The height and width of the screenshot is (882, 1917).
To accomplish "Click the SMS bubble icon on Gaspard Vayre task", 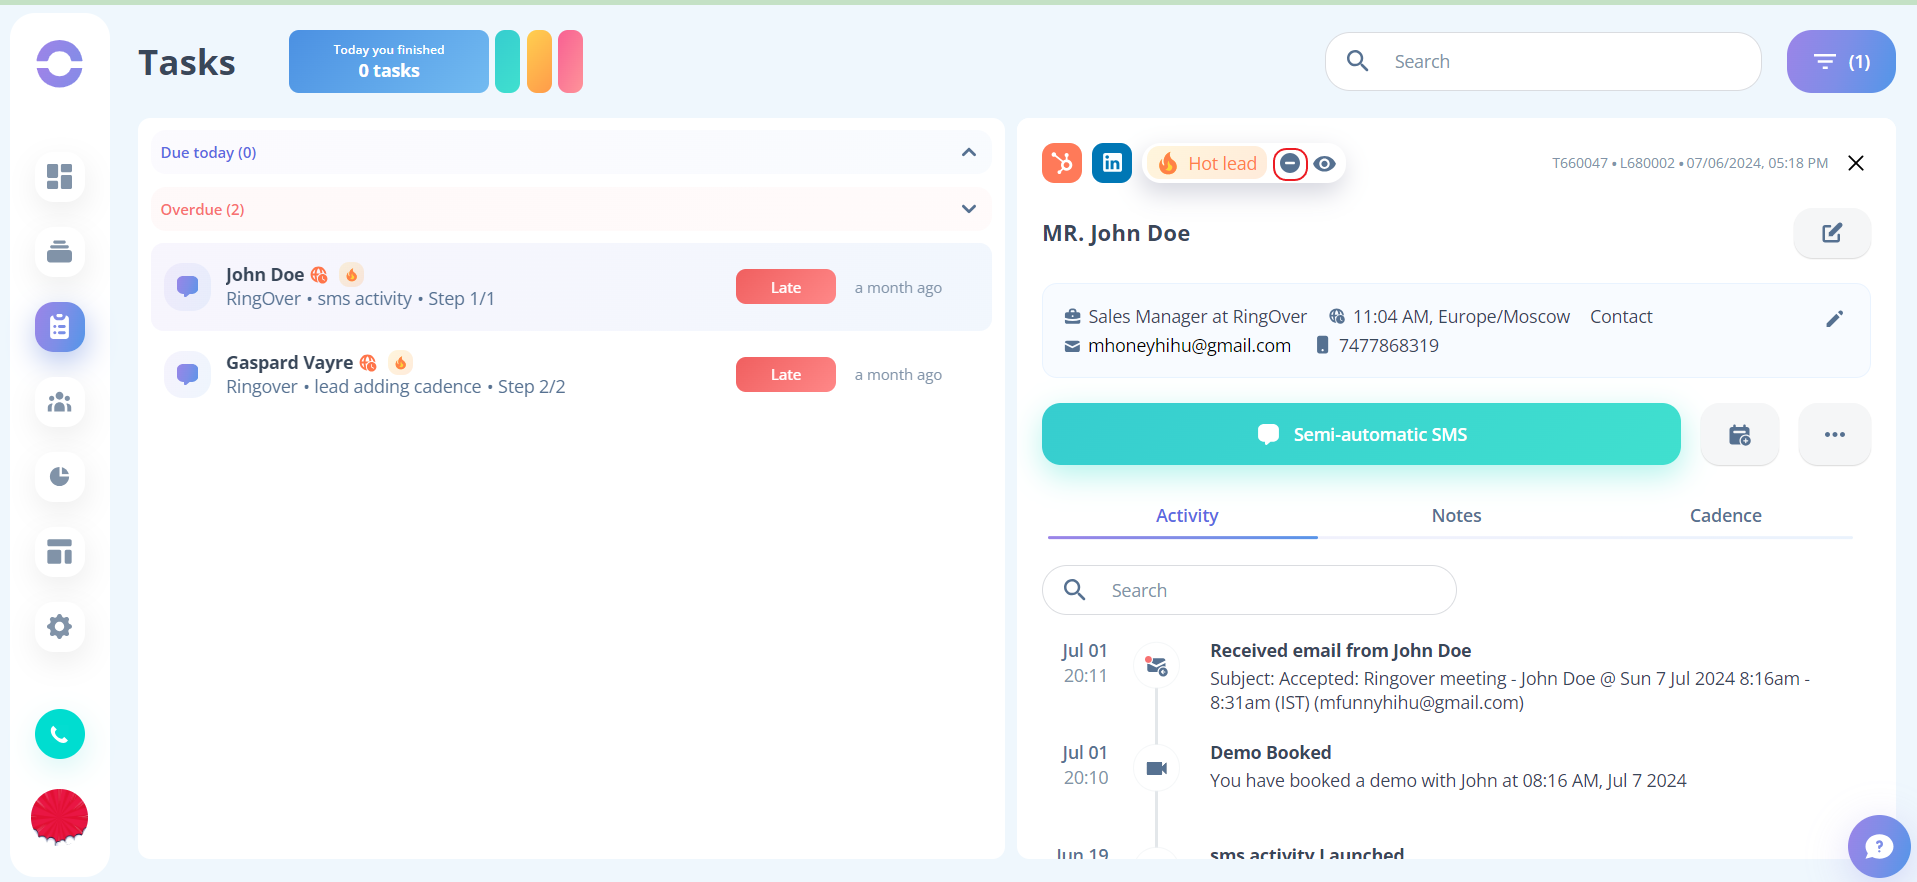I will point(188,374).
